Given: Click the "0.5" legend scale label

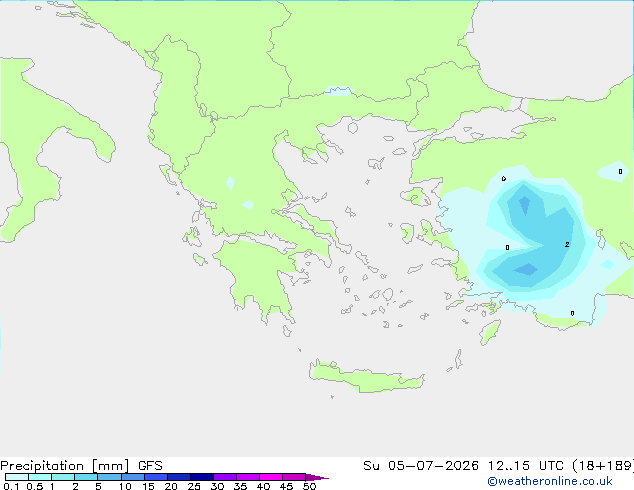Looking at the screenshot, I should click(x=35, y=486).
